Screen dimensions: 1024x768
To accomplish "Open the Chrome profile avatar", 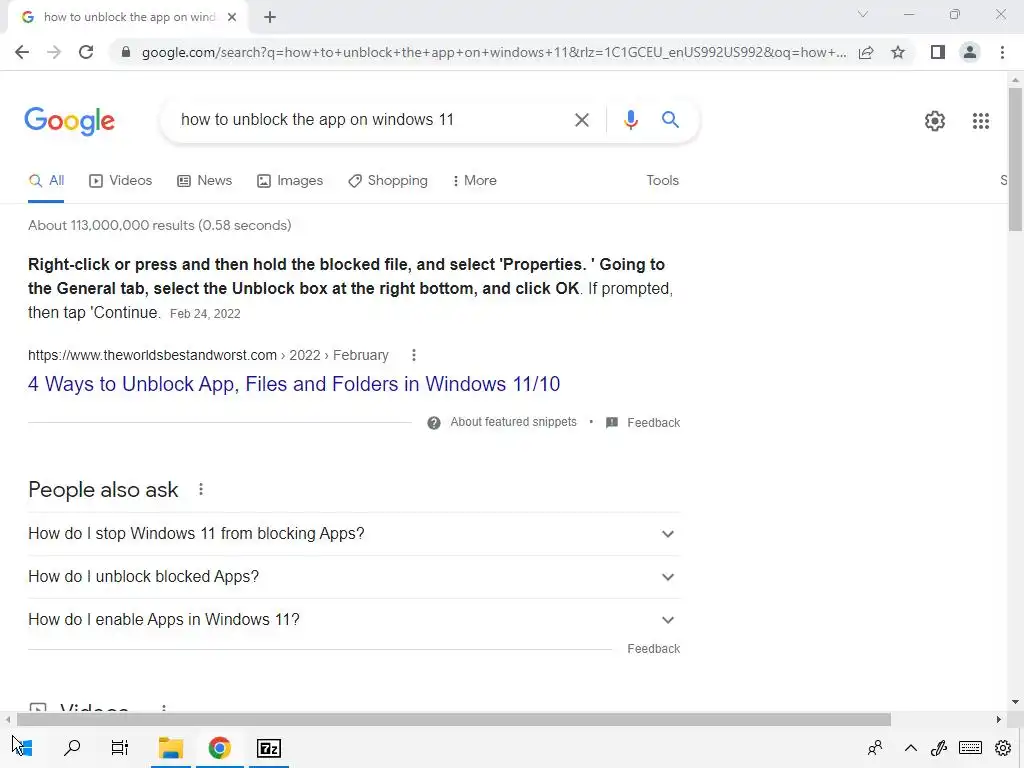I will pyautogui.click(x=970, y=52).
